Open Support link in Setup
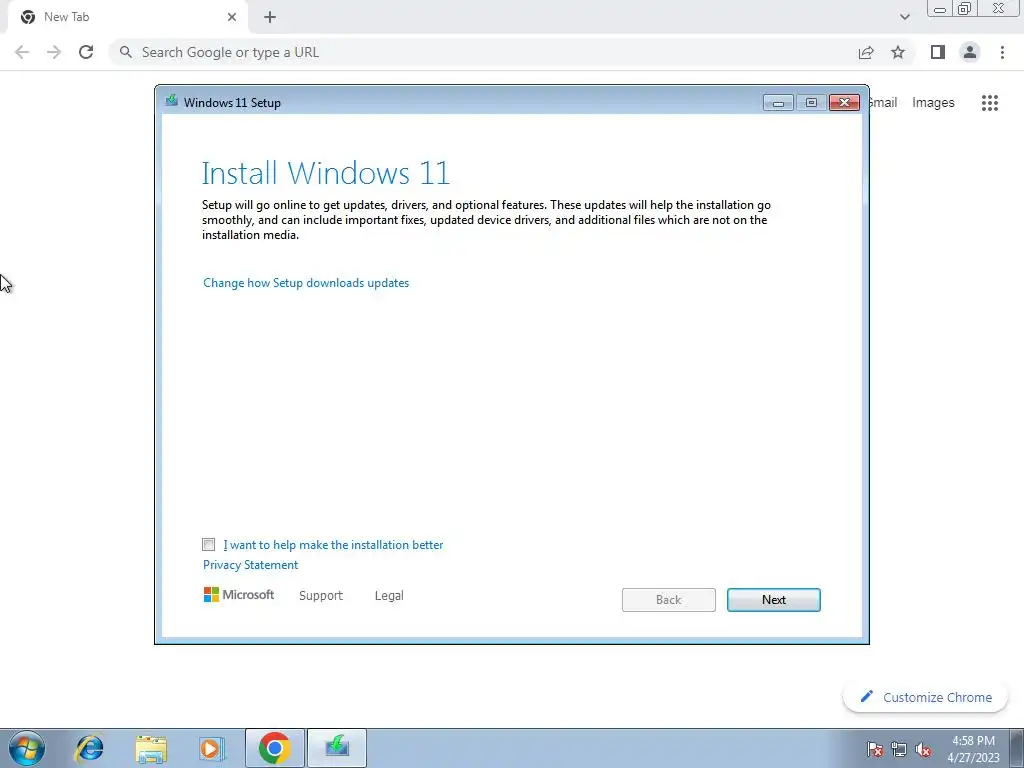This screenshot has height=768, width=1024. click(x=321, y=596)
